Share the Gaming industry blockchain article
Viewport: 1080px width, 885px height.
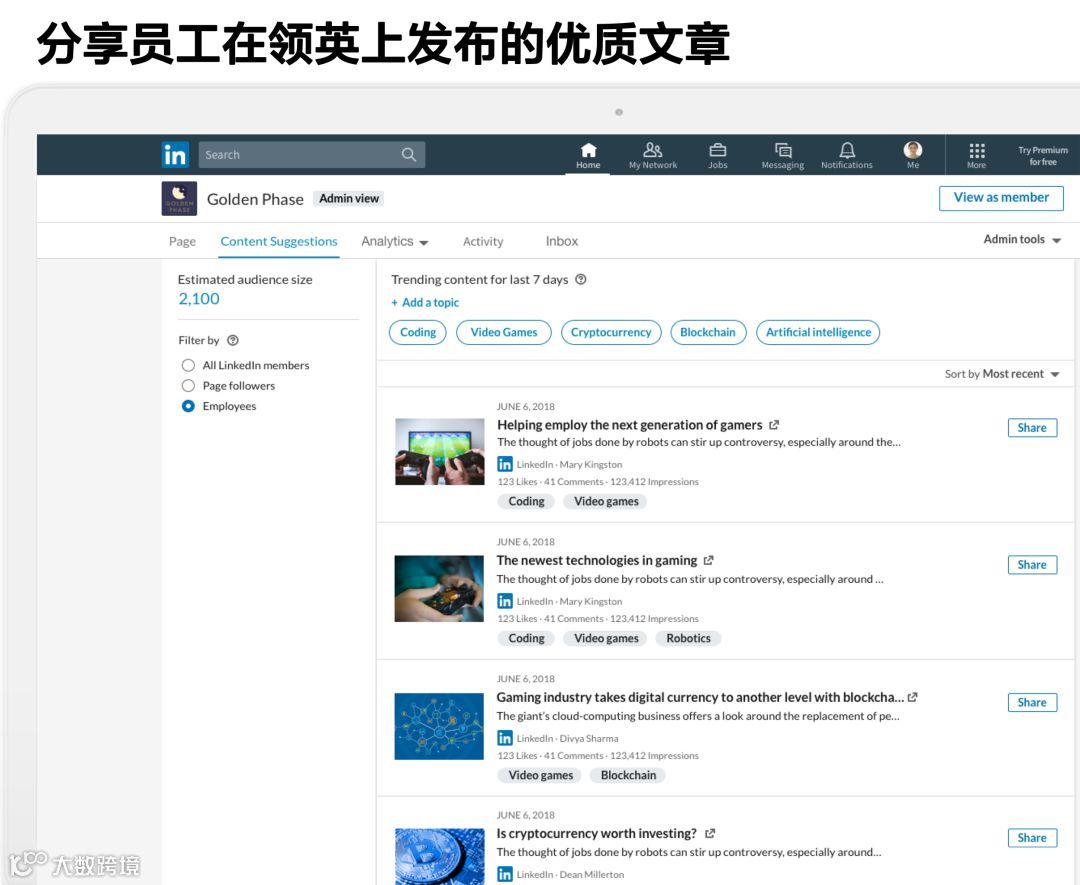(x=1032, y=702)
